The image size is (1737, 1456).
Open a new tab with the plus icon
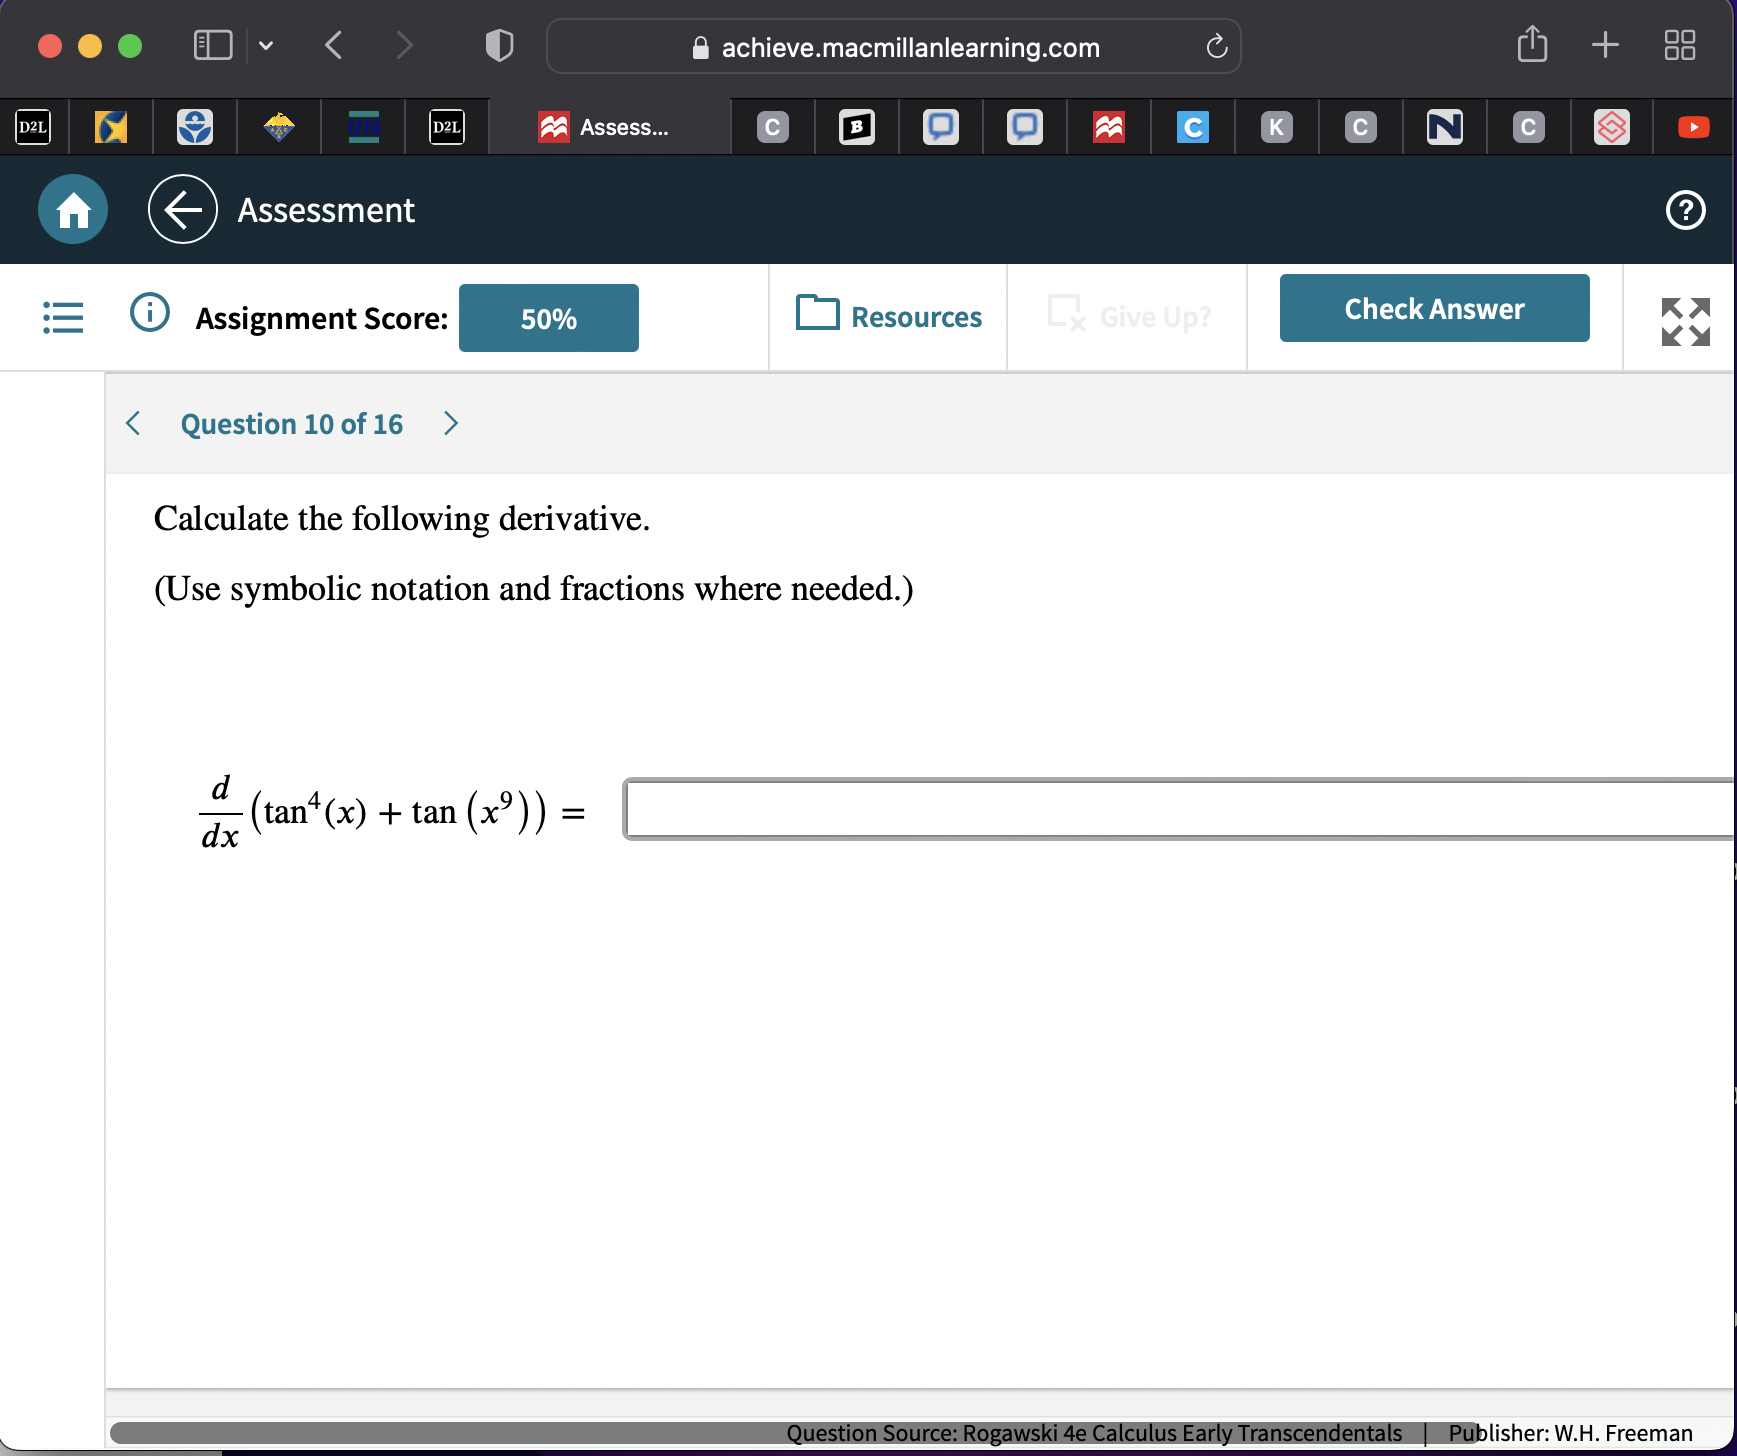1605,45
